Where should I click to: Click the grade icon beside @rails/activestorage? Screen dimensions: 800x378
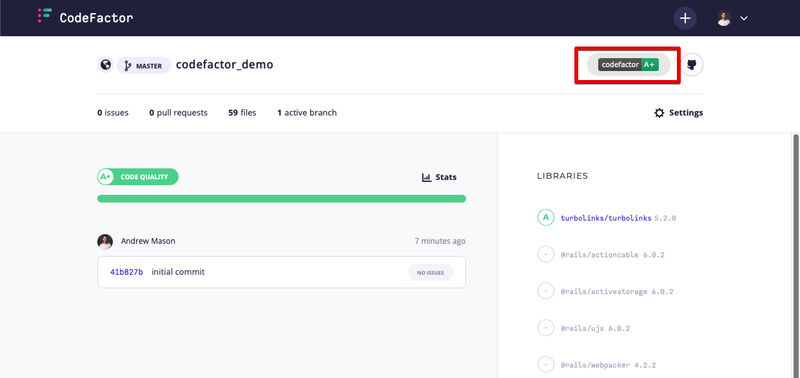click(545, 291)
